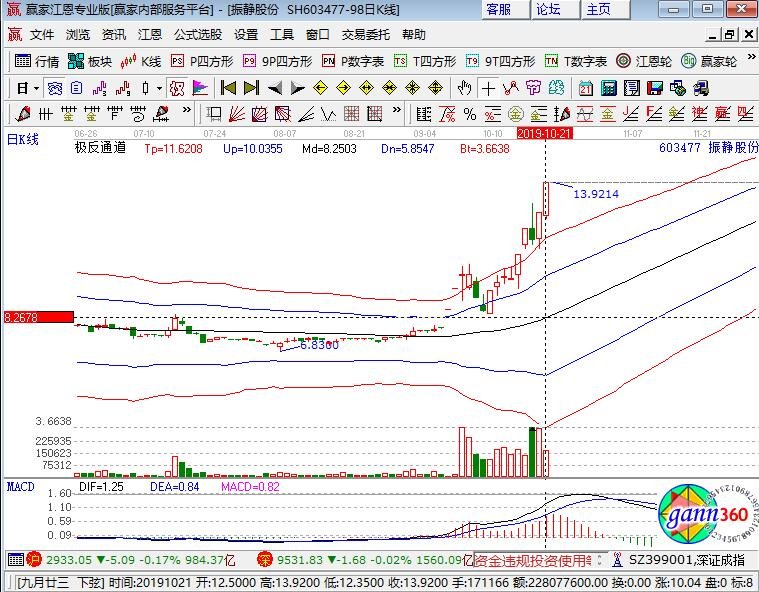Step forward with black right arrow
The image size is (759, 592).
click(x=297, y=89)
